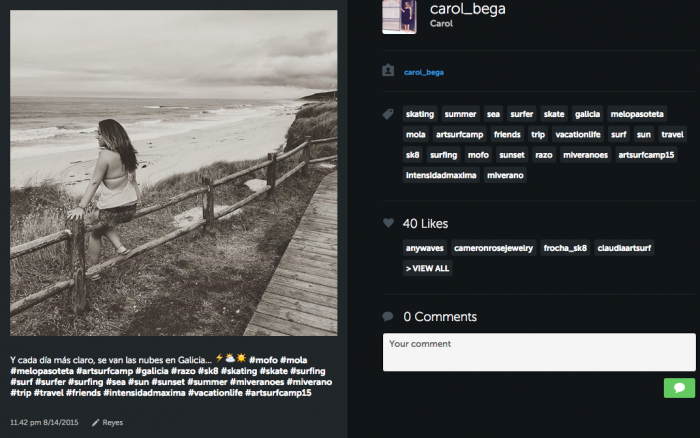Click the user badge icon beside carol_bega link
700x438 pixels.
(x=388, y=71)
